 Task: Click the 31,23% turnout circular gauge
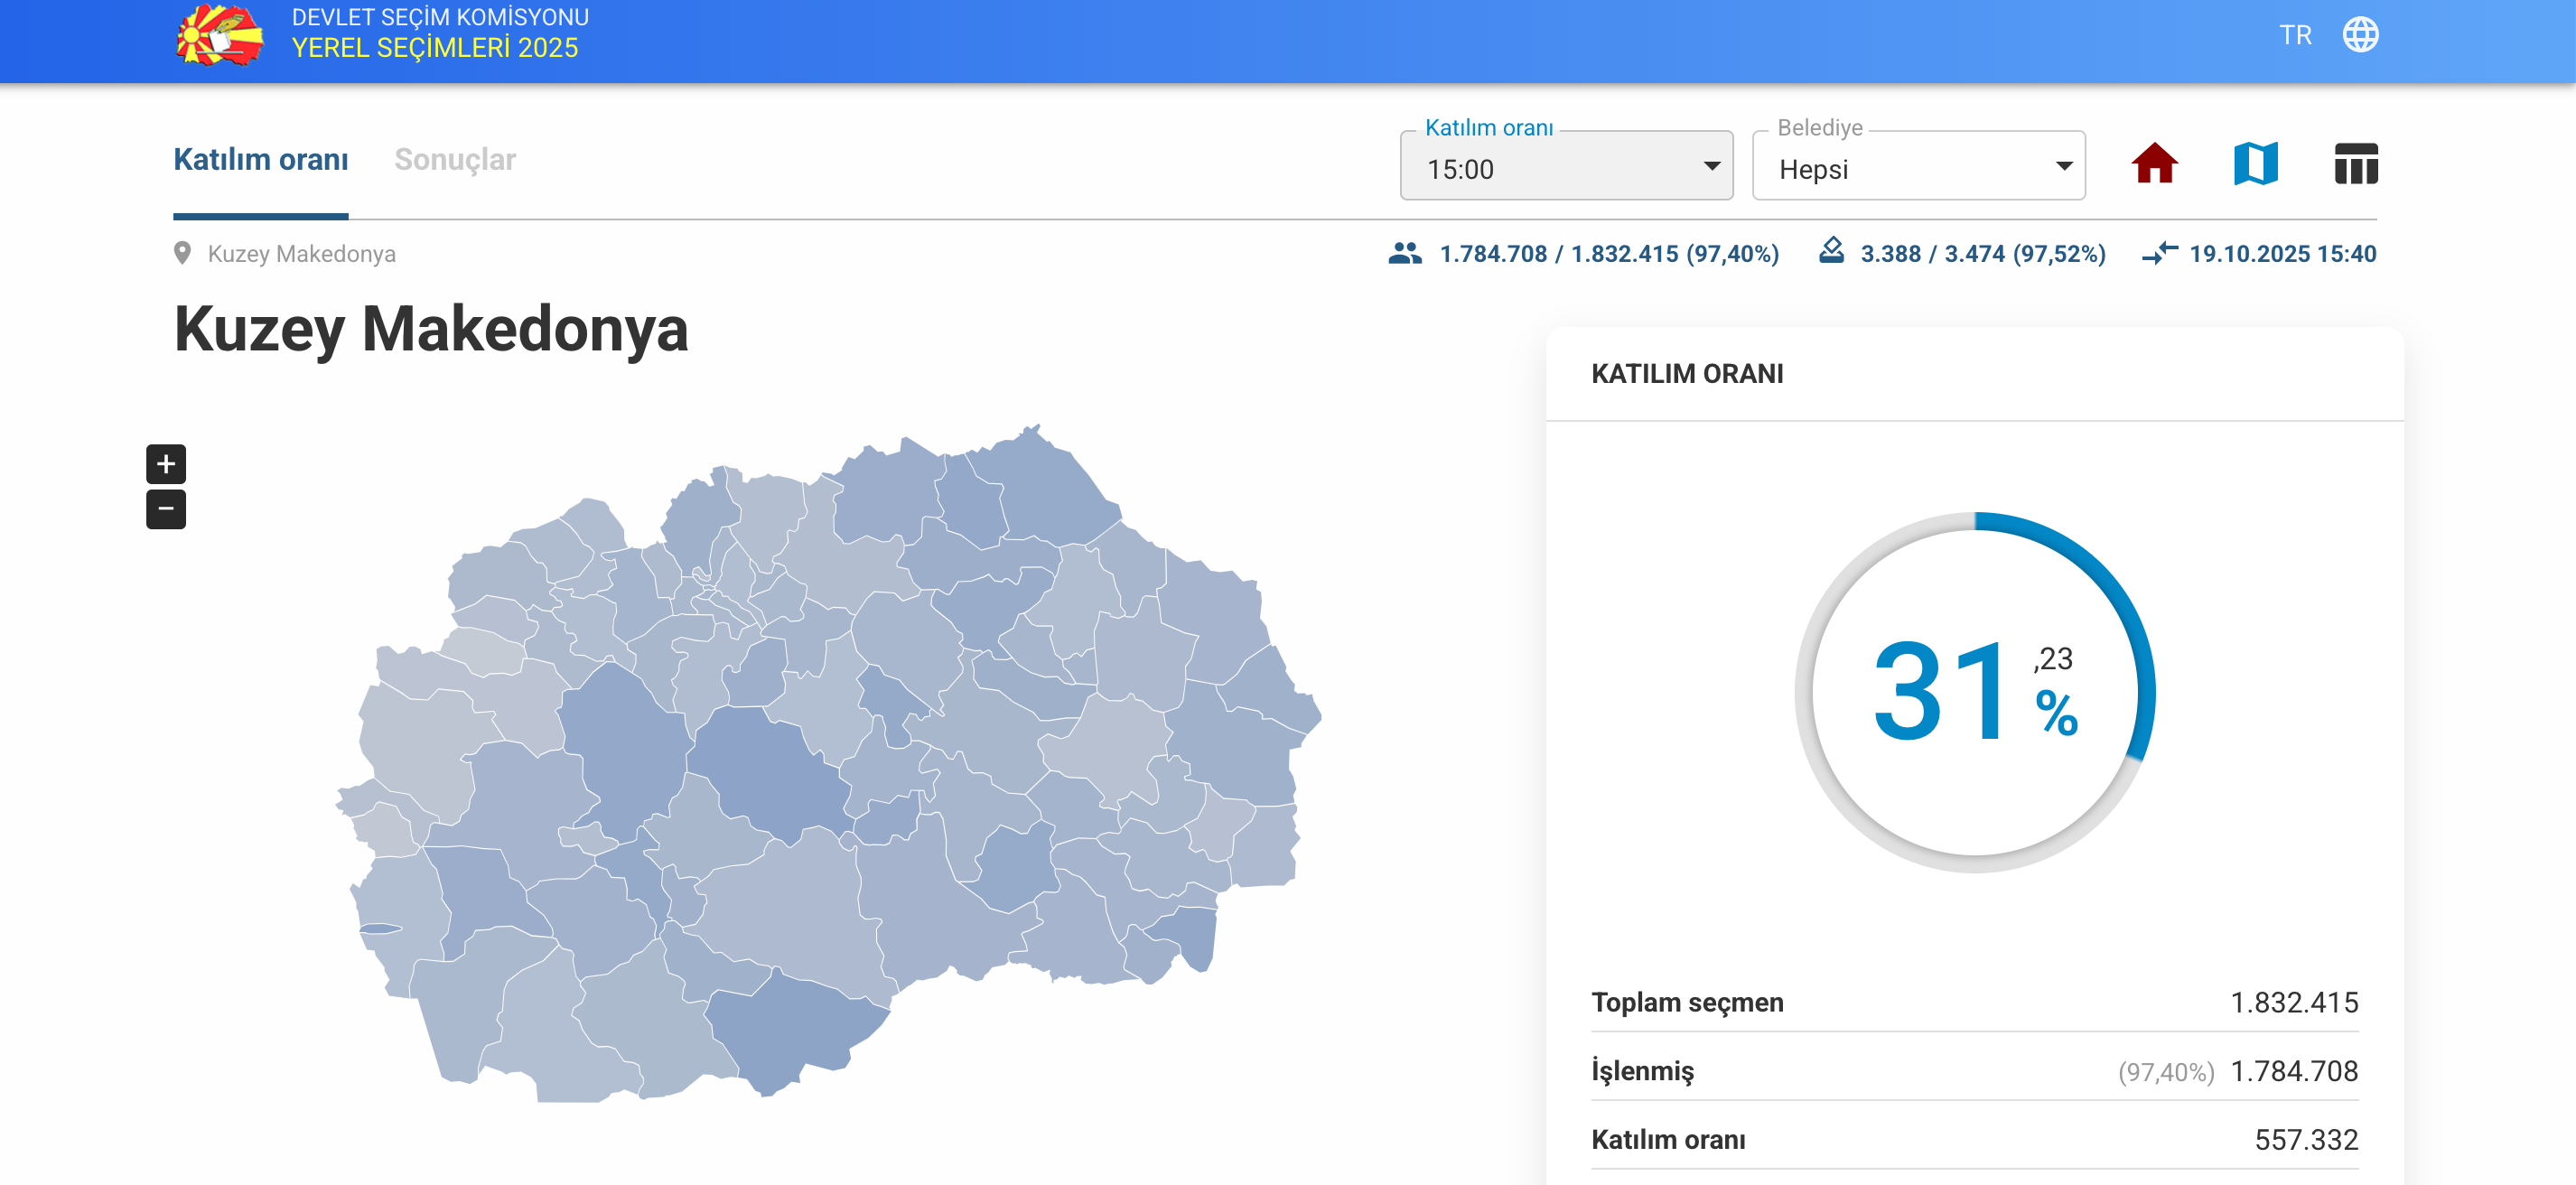tap(1974, 692)
